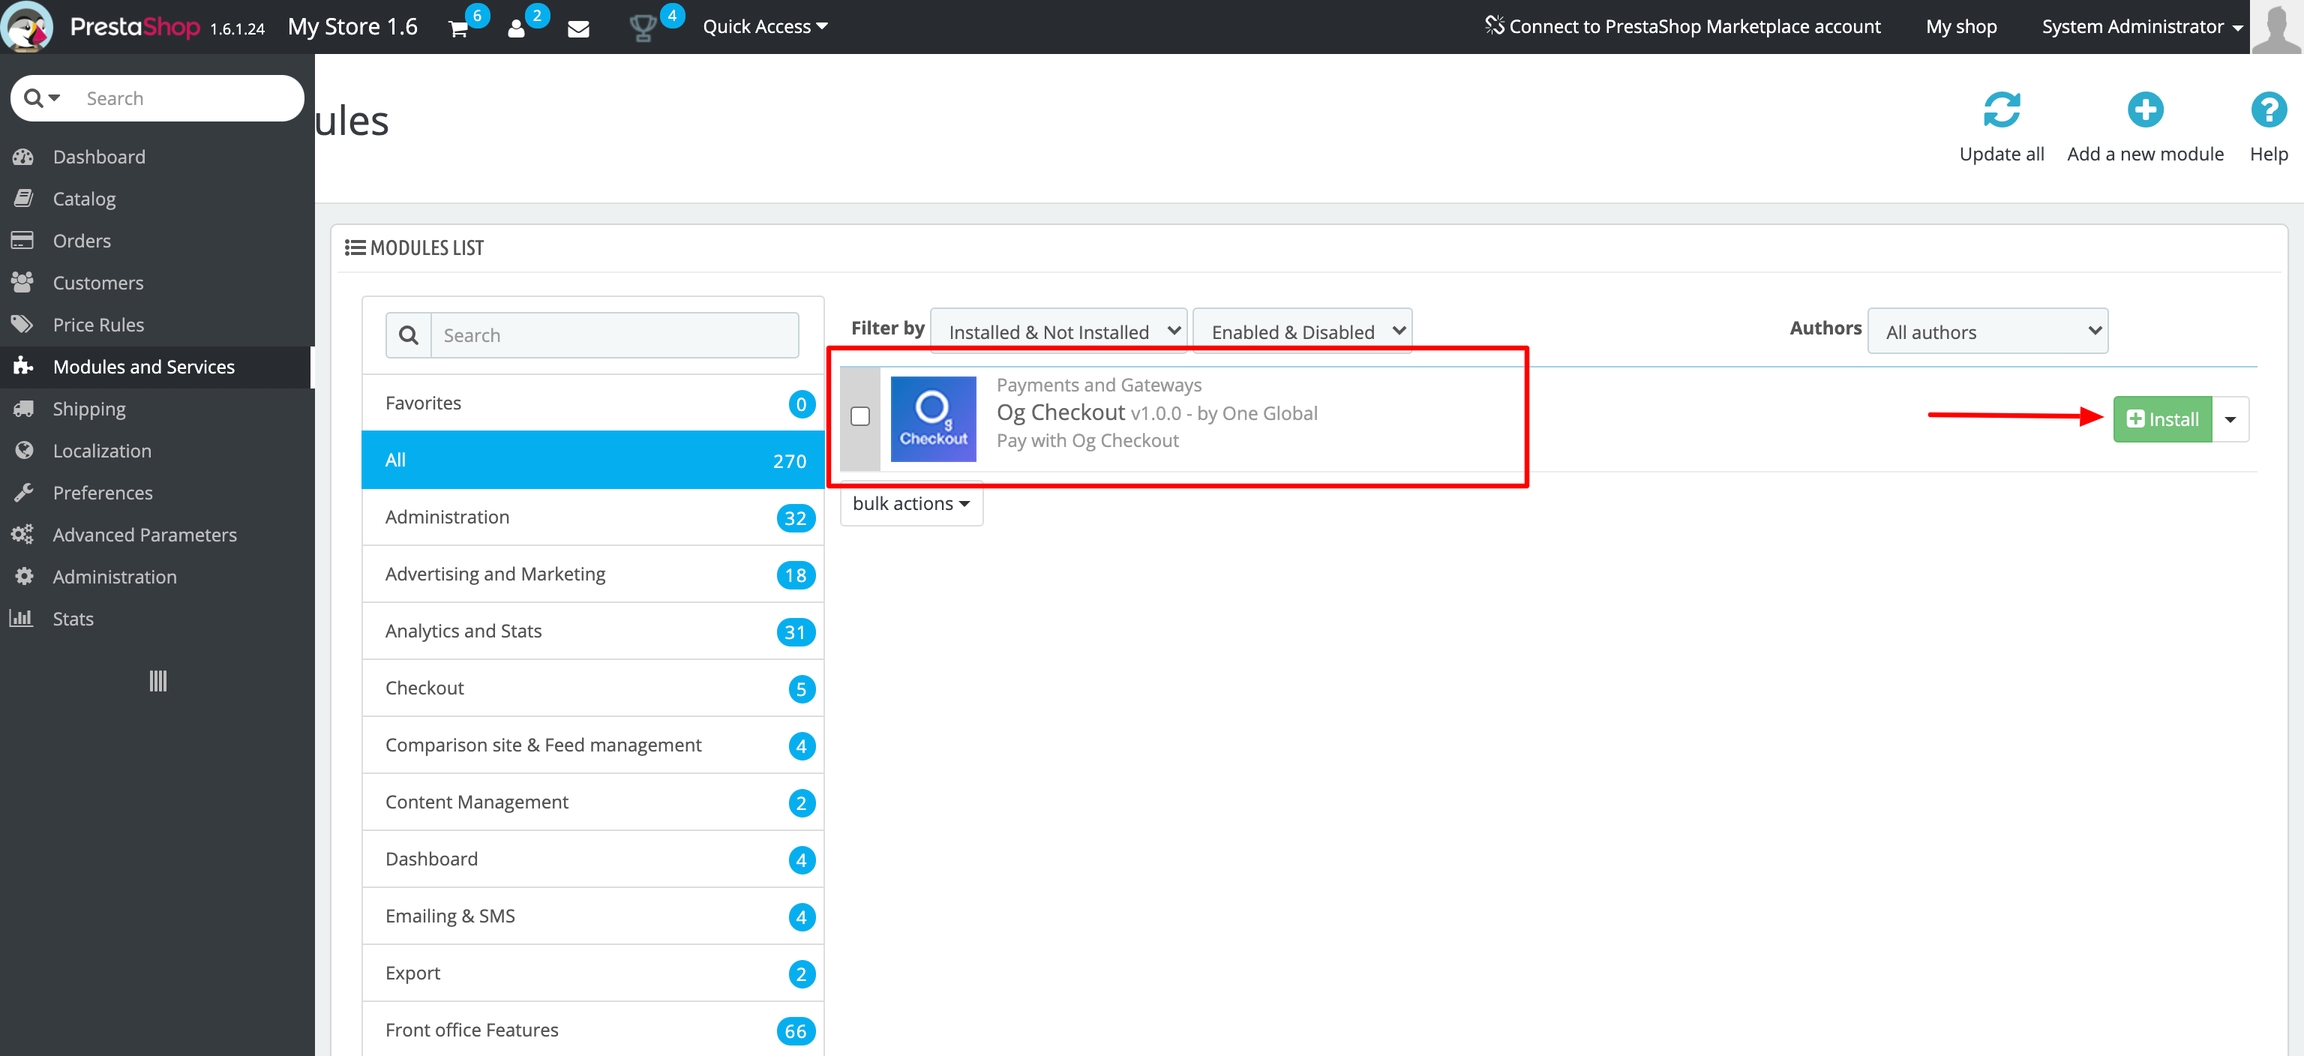The height and width of the screenshot is (1056, 2304).
Task: Open the customers notification icon
Action: click(x=516, y=28)
